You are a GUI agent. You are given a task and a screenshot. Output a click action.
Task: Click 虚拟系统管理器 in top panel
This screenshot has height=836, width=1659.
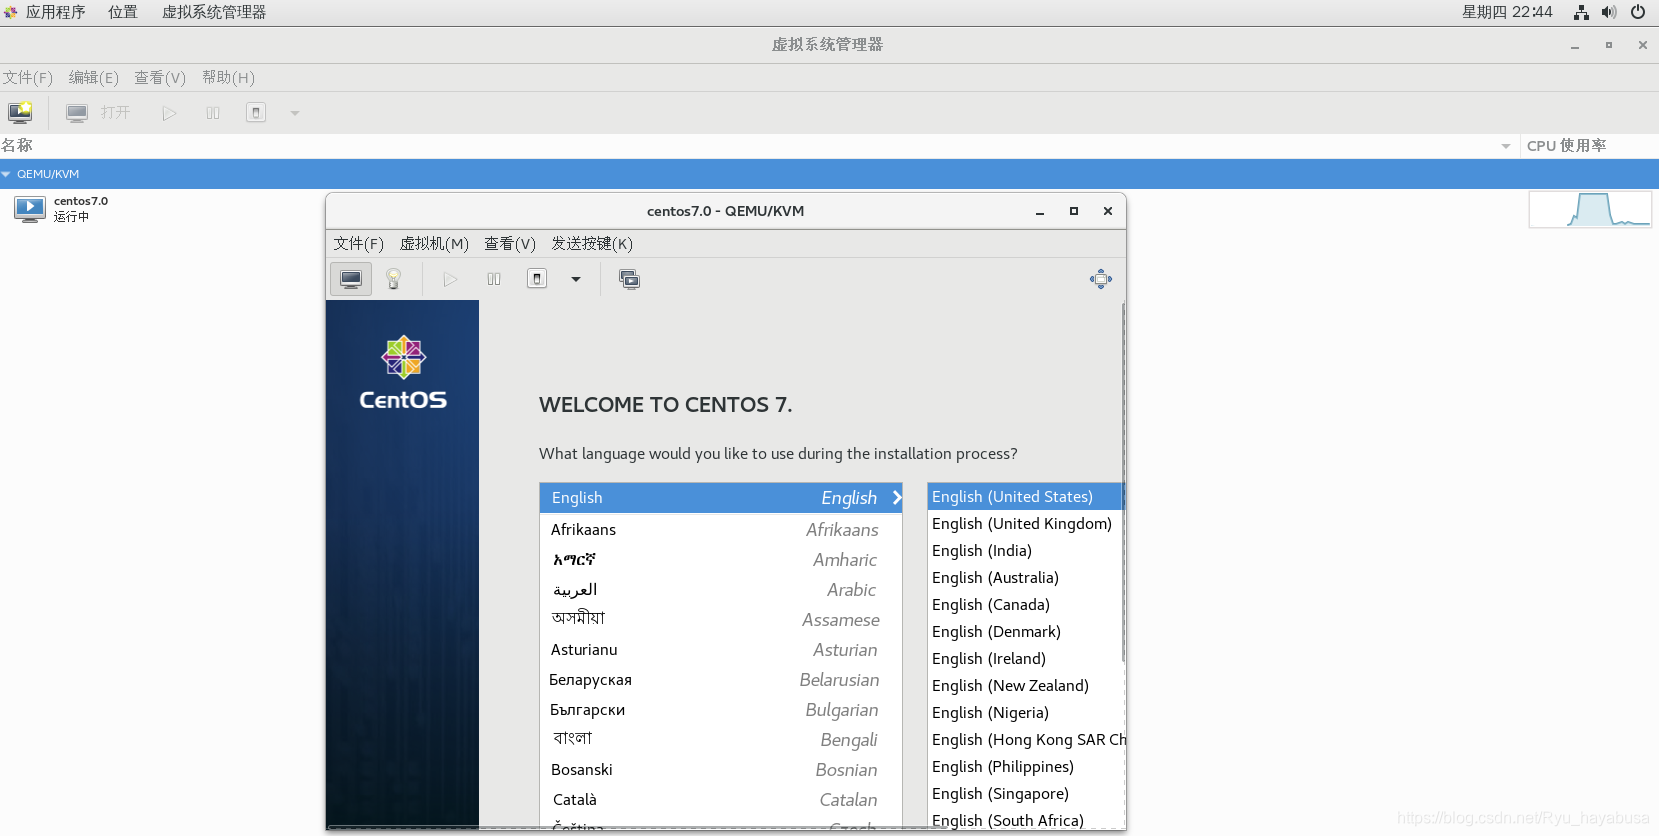click(214, 12)
